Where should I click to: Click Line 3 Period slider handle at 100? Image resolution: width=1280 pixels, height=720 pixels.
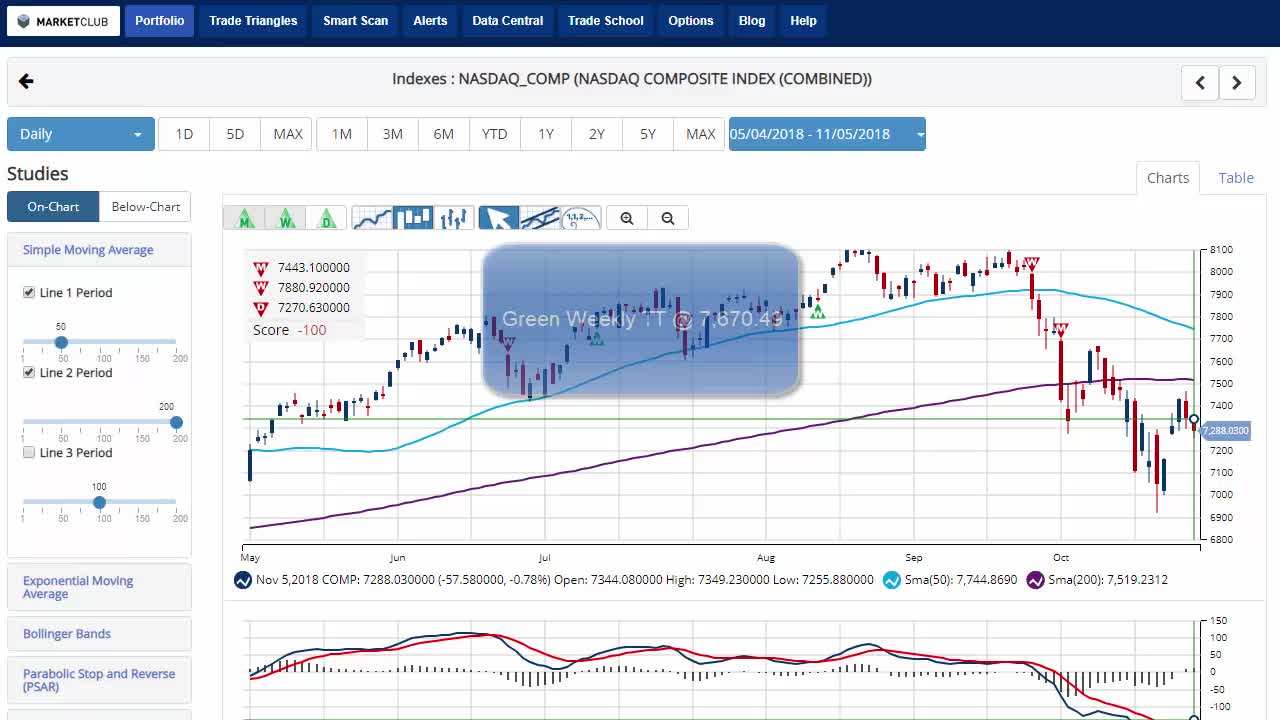(99, 503)
